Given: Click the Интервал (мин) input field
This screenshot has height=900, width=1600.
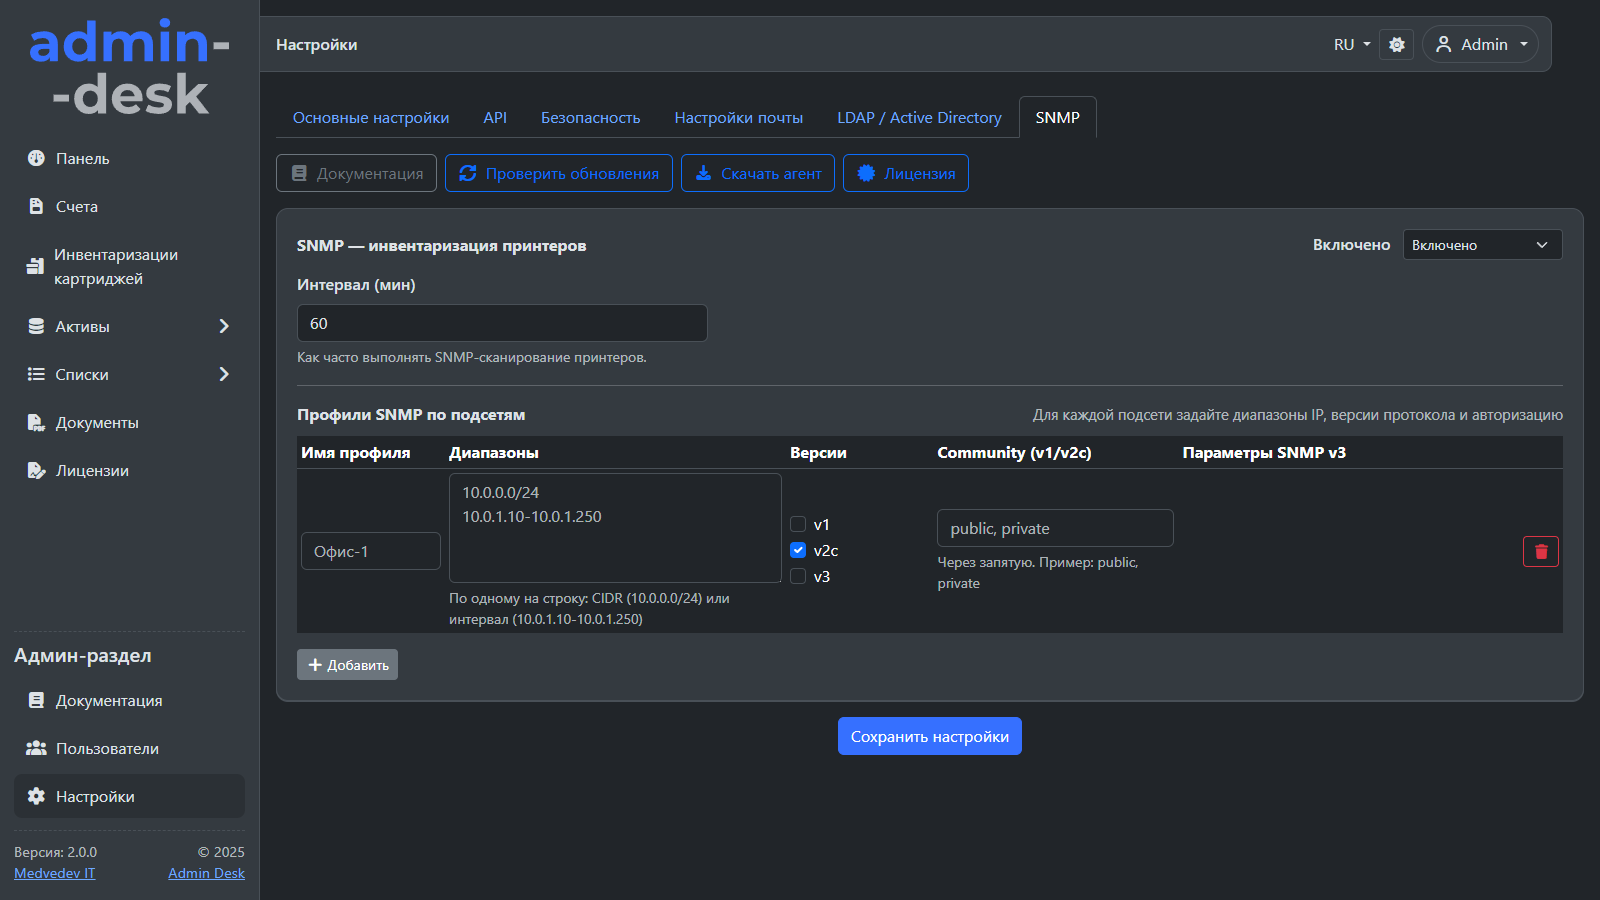Looking at the screenshot, I should point(502,324).
